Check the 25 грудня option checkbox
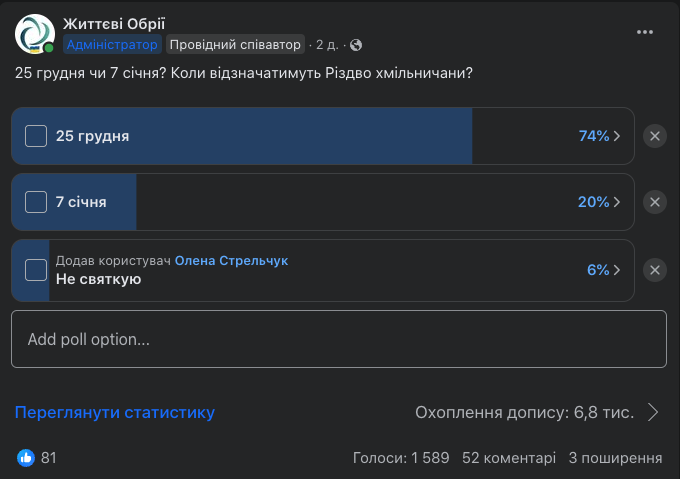Image resolution: width=680 pixels, height=479 pixels. click(x=36, y=136)
